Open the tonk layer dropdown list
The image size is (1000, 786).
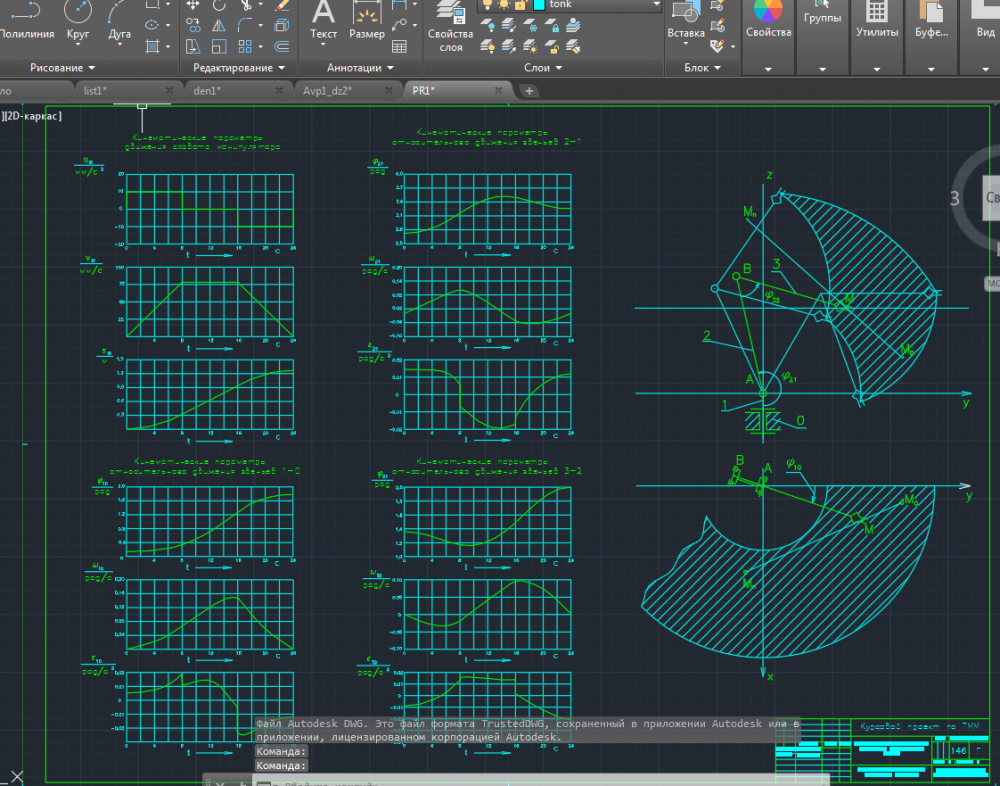pos(656,5)
